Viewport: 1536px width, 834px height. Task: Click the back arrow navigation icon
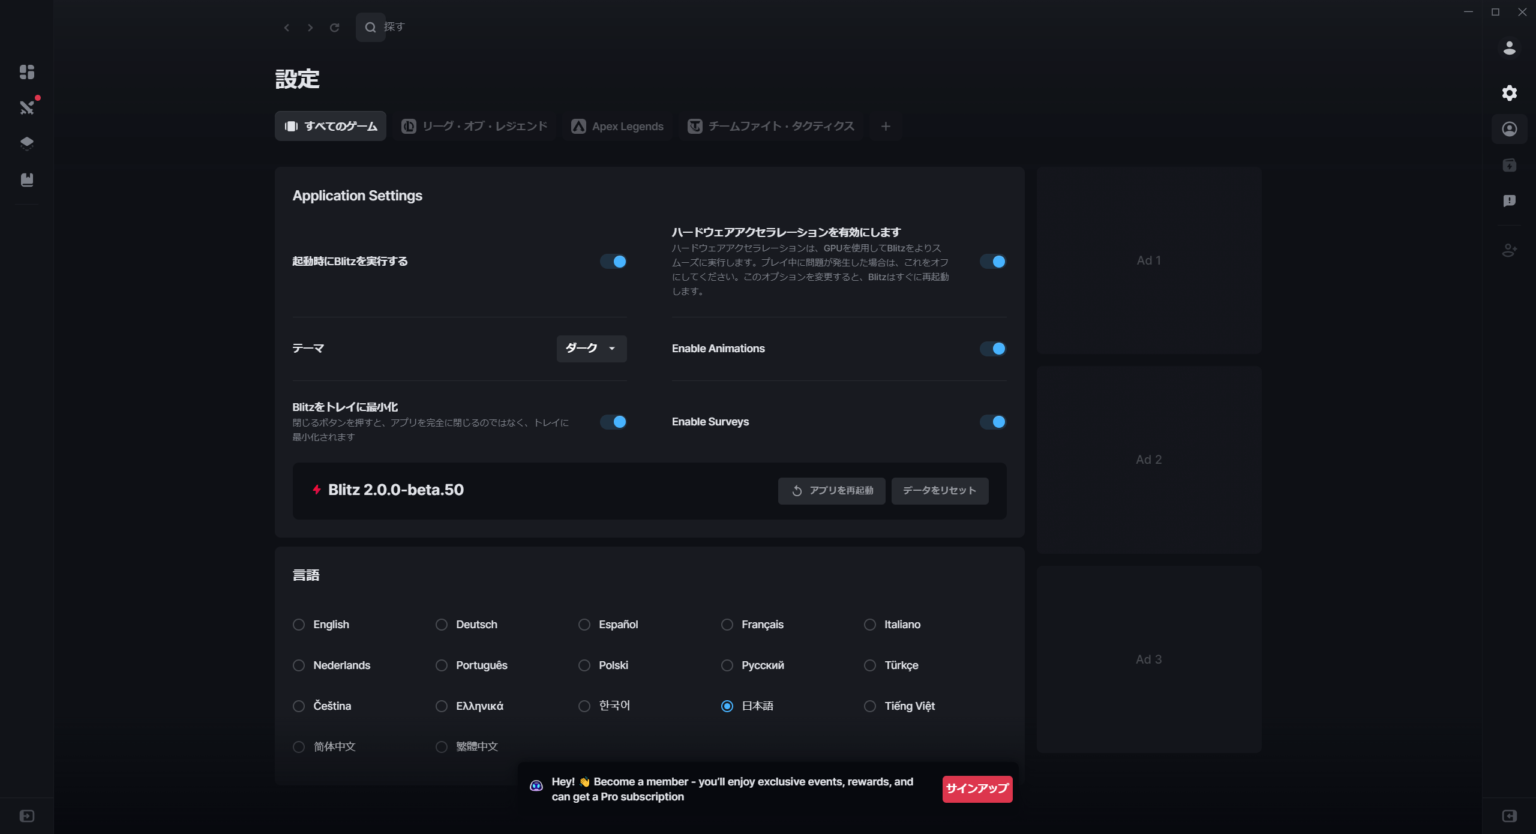click(x=287, y=28)
